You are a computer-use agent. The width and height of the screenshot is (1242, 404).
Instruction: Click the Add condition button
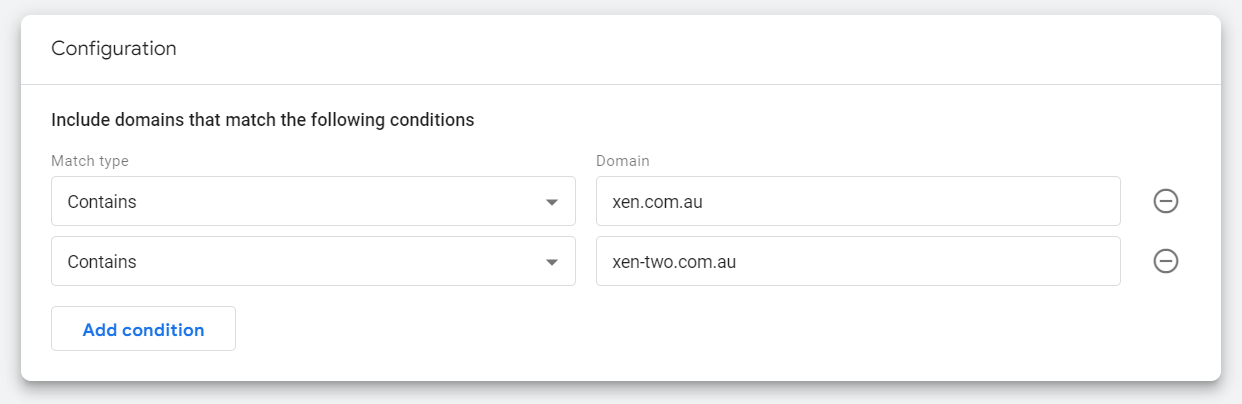143,329
